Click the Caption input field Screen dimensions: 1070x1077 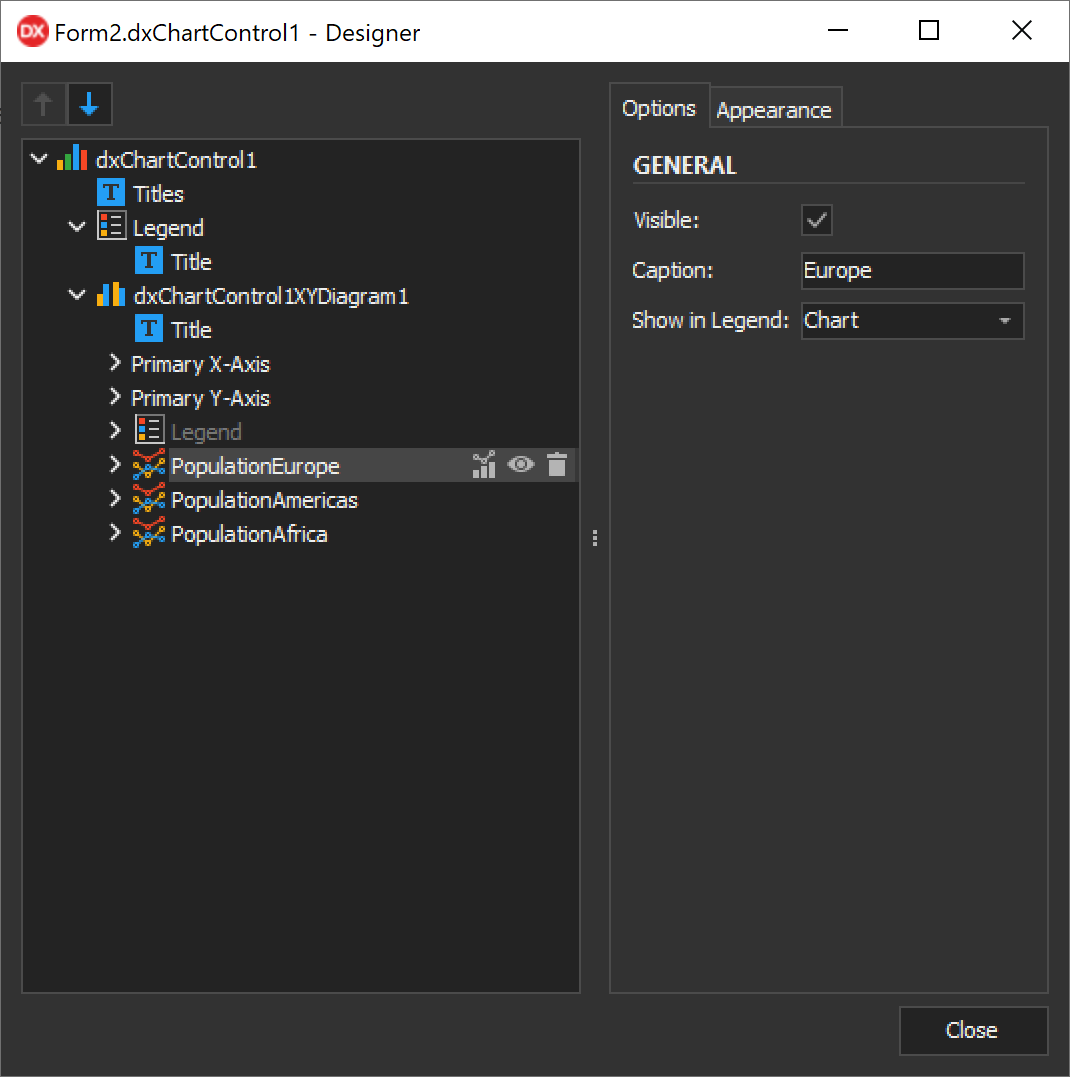coord(912,271)
